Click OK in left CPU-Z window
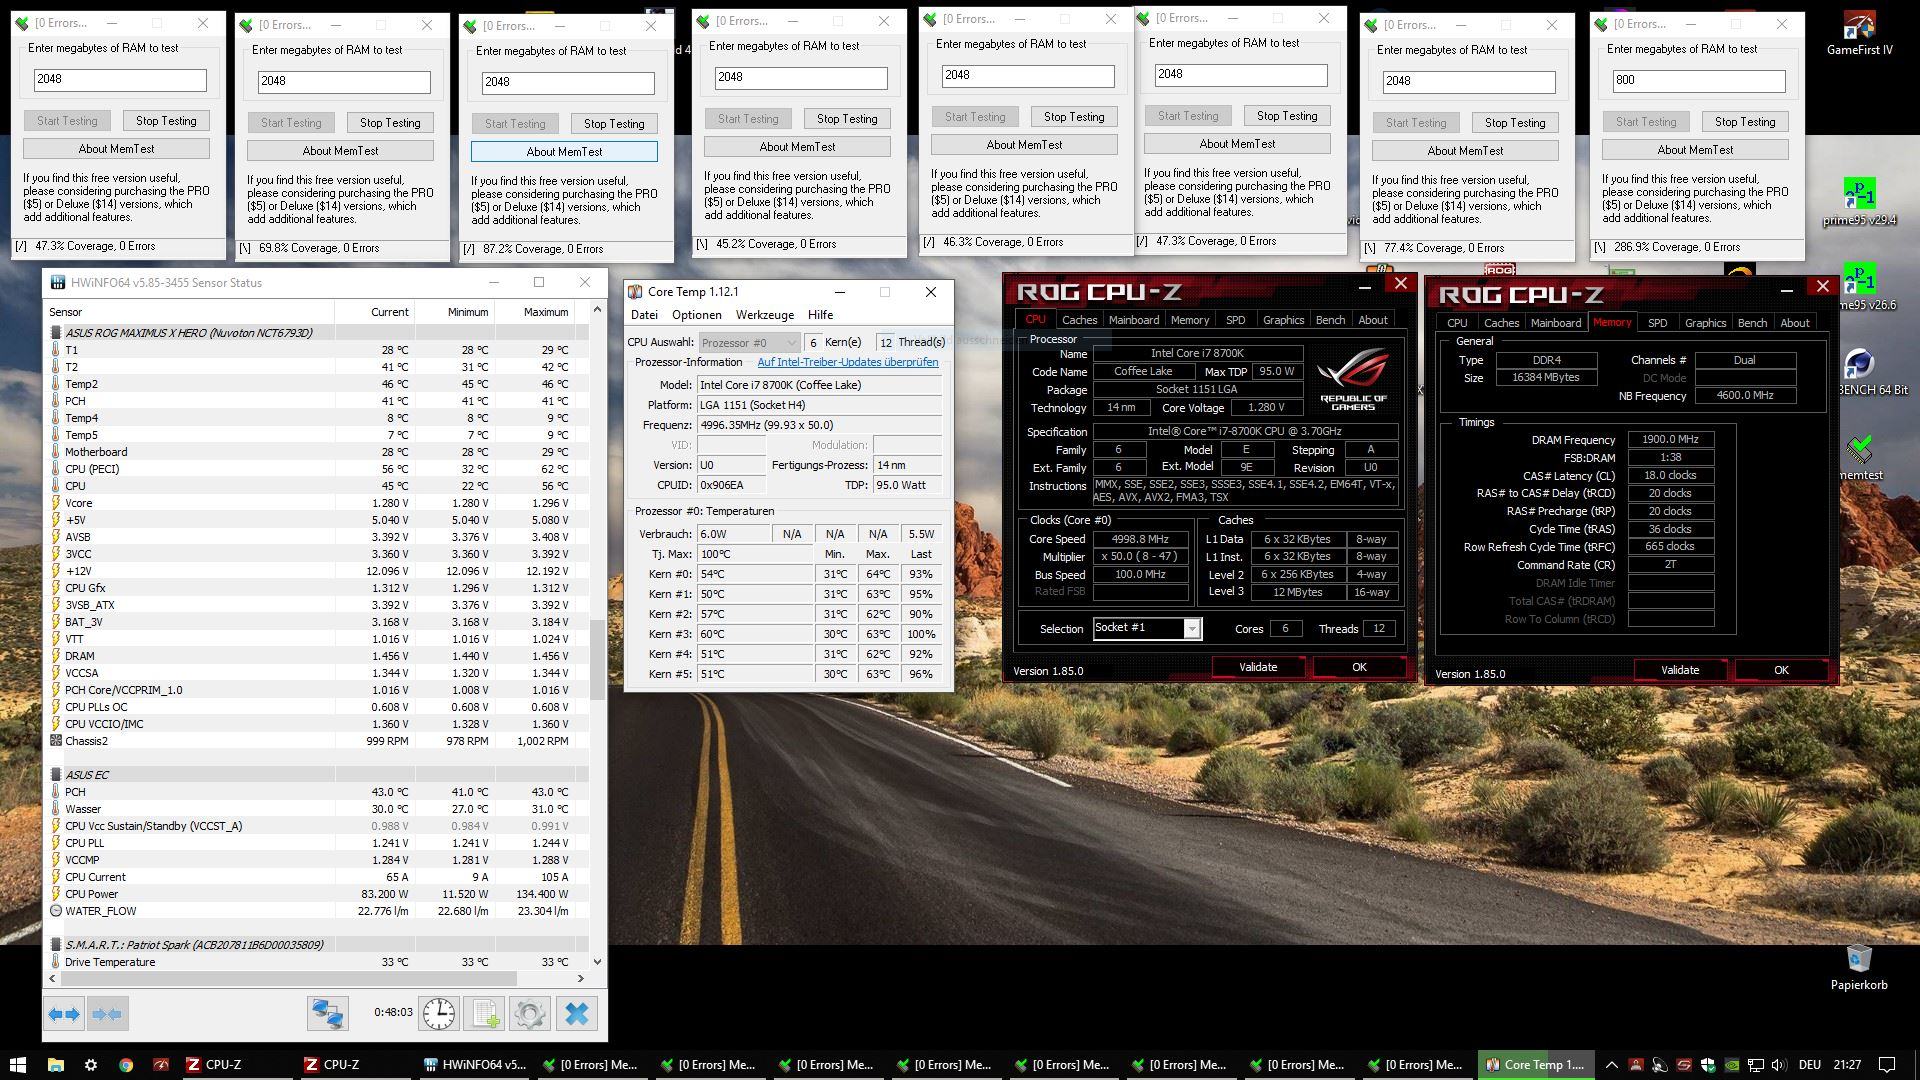The width and height of the screenshot is (1920, 1080). (1359, 667)
